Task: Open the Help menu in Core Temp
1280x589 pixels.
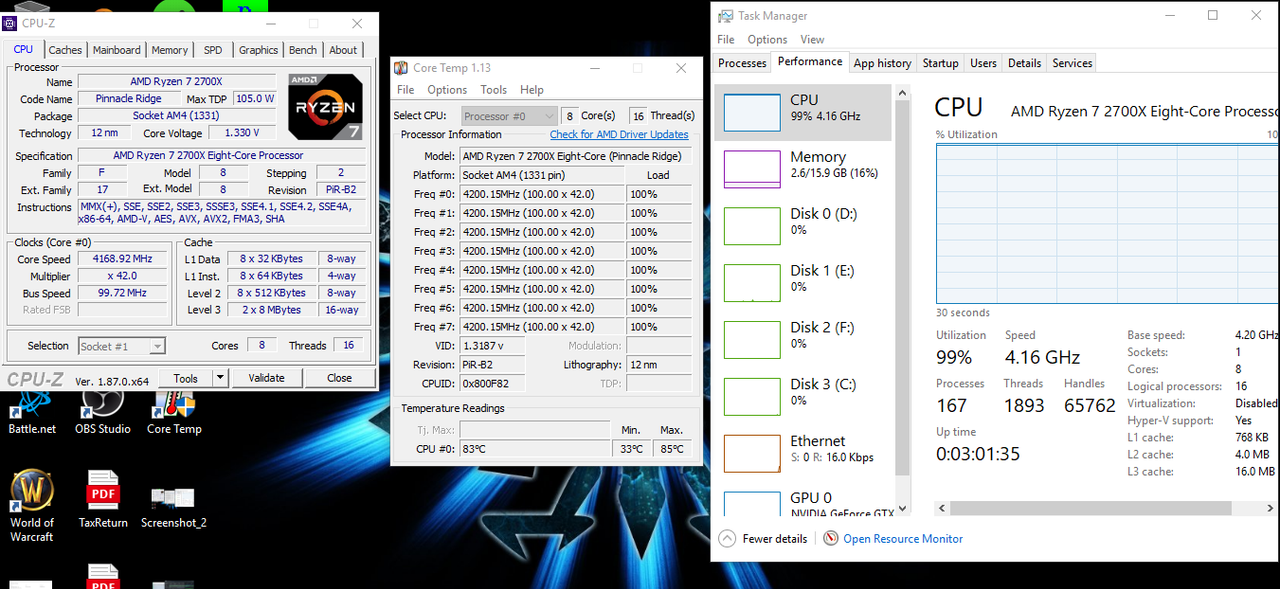Action: pos(532,90)
